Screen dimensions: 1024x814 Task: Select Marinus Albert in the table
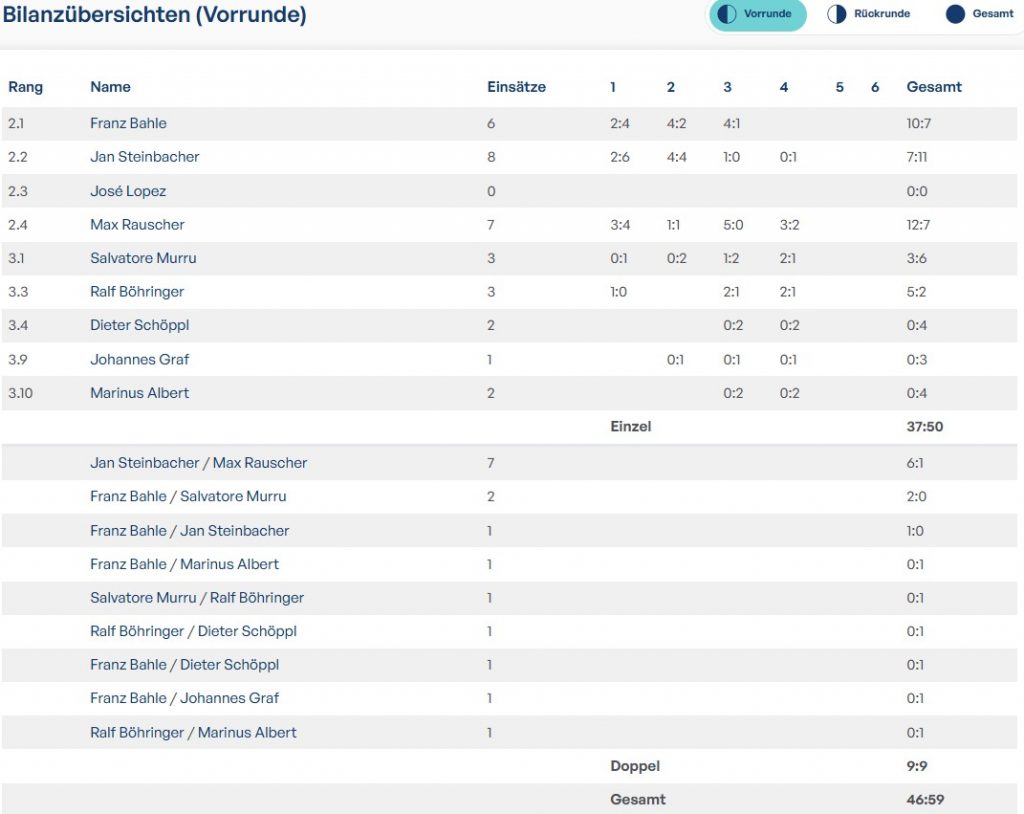tap(139, 393)
